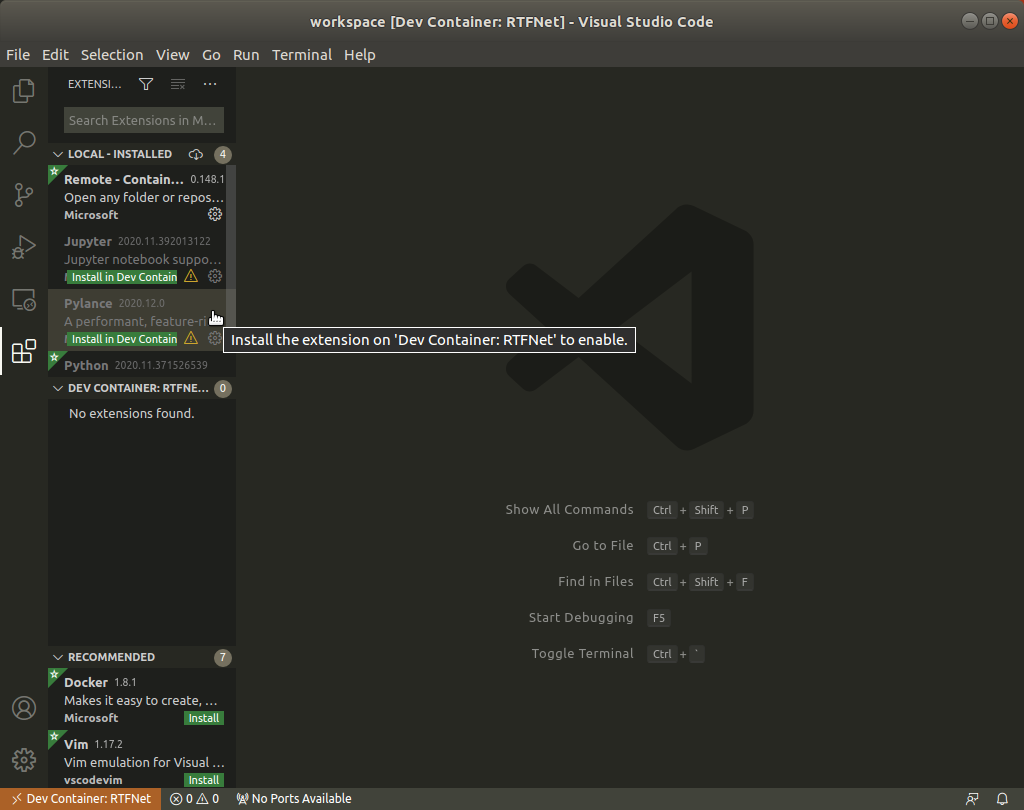Click the Dev Container count badge showing 0
The width and height of the screenshot is (1024, 810).
223,388
